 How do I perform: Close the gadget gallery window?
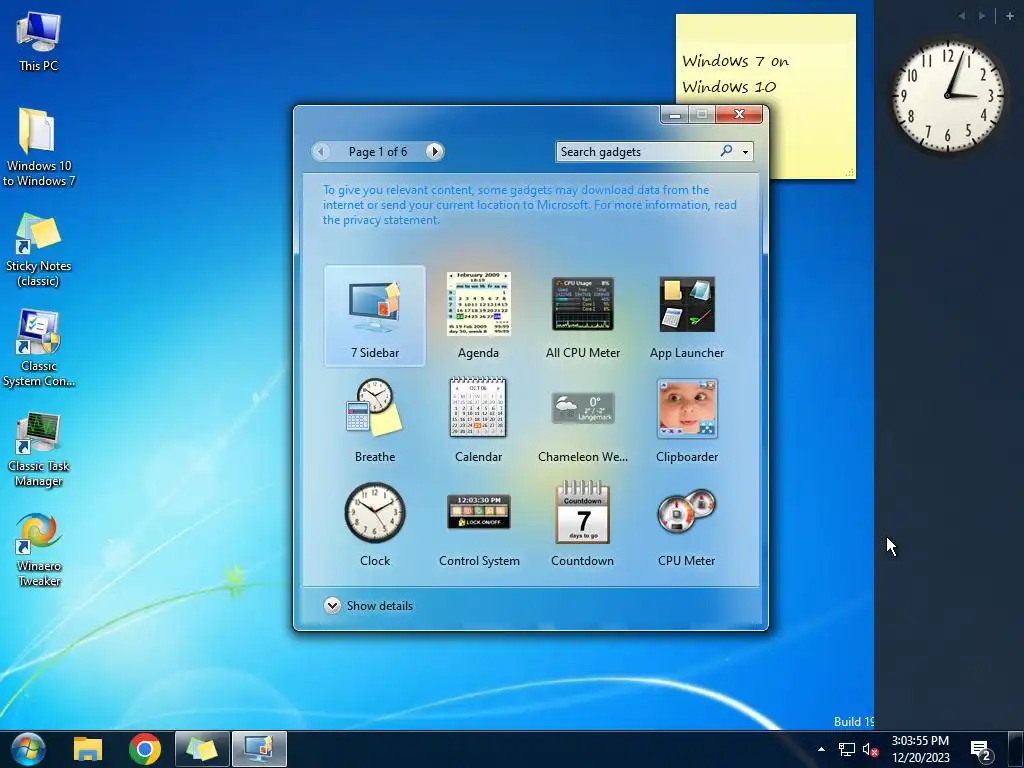[x=739, y=114]
